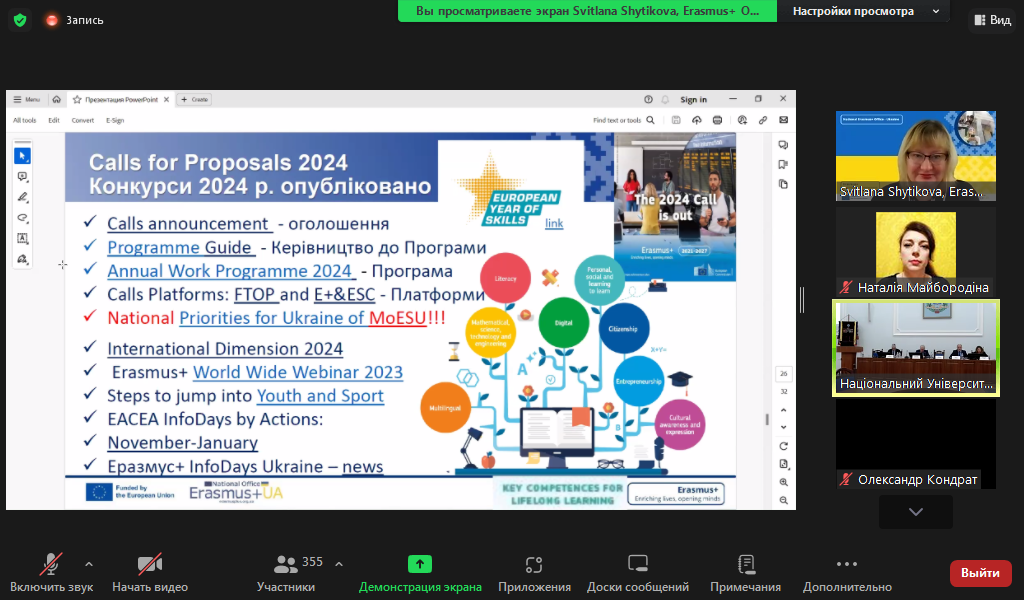This screenshot has width=1024, height=600.
Task: Open the Acrobat hamburger Menu
Action: [x=27, y=99]
